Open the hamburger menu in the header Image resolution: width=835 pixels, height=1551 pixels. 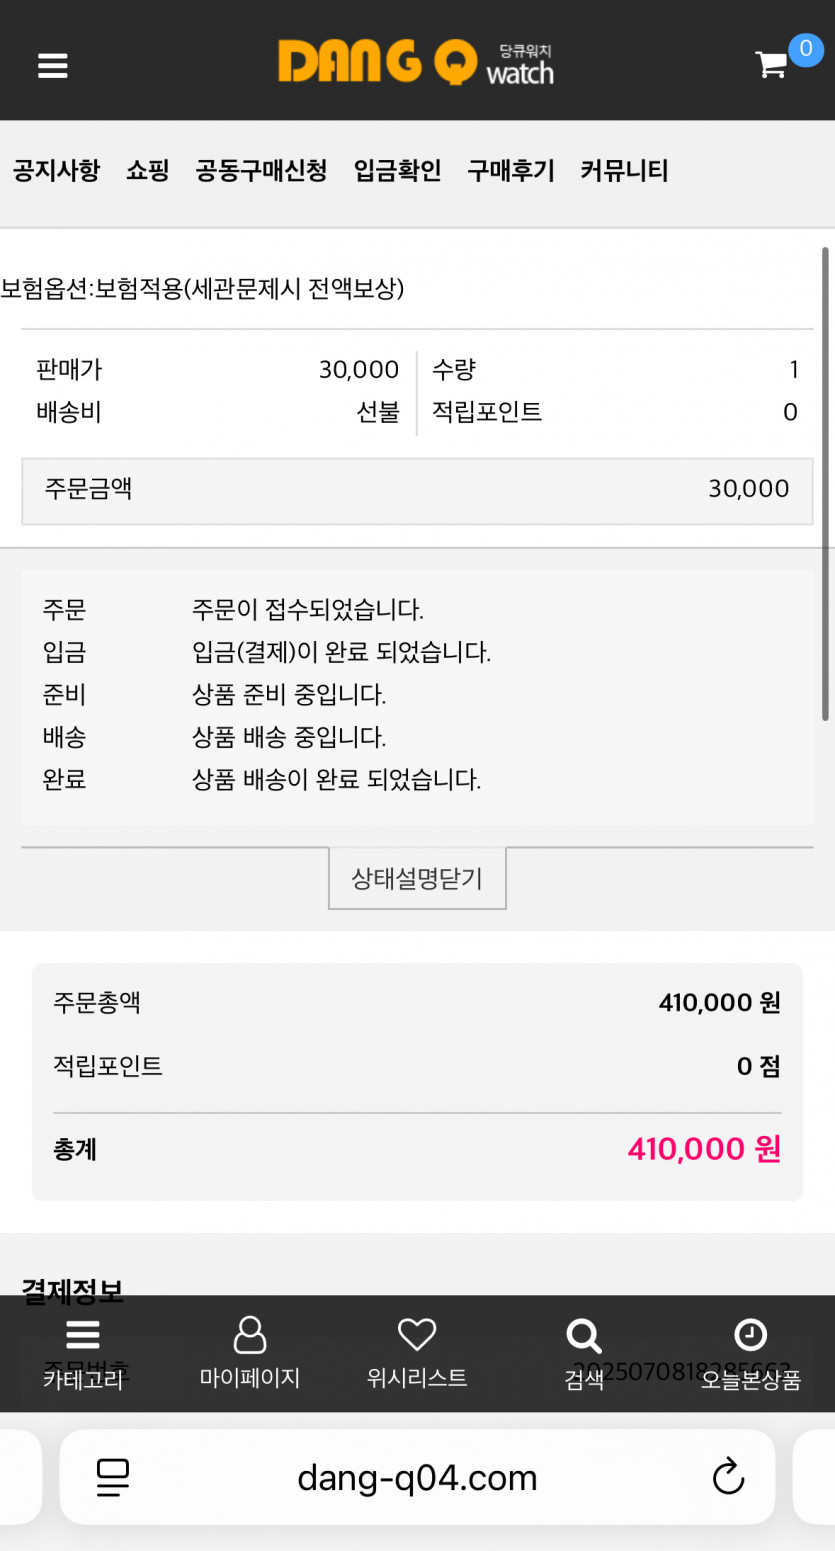[53, 66]
